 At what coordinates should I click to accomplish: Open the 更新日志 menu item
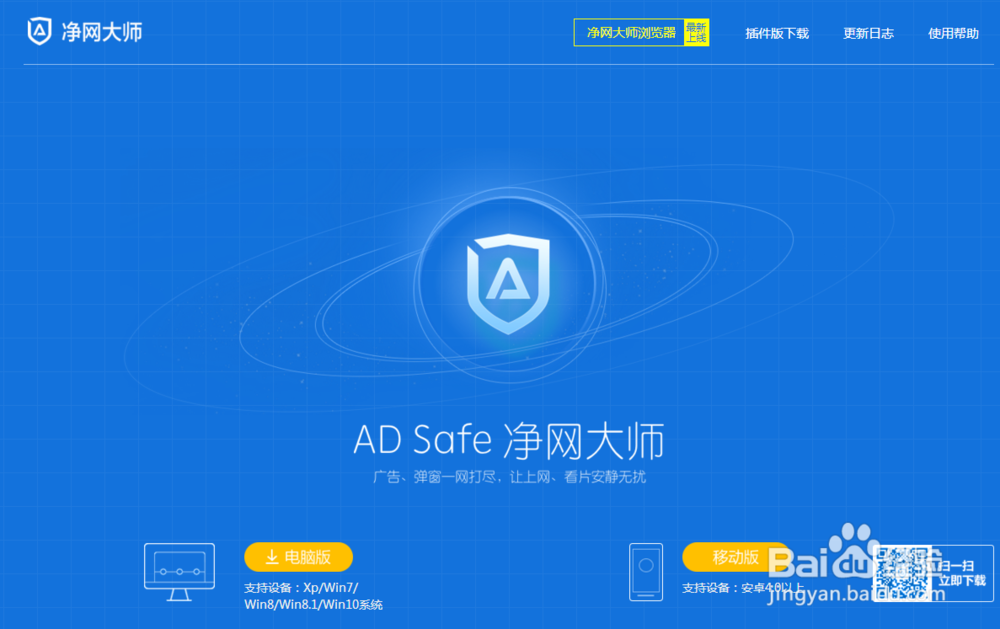(868, 33)
